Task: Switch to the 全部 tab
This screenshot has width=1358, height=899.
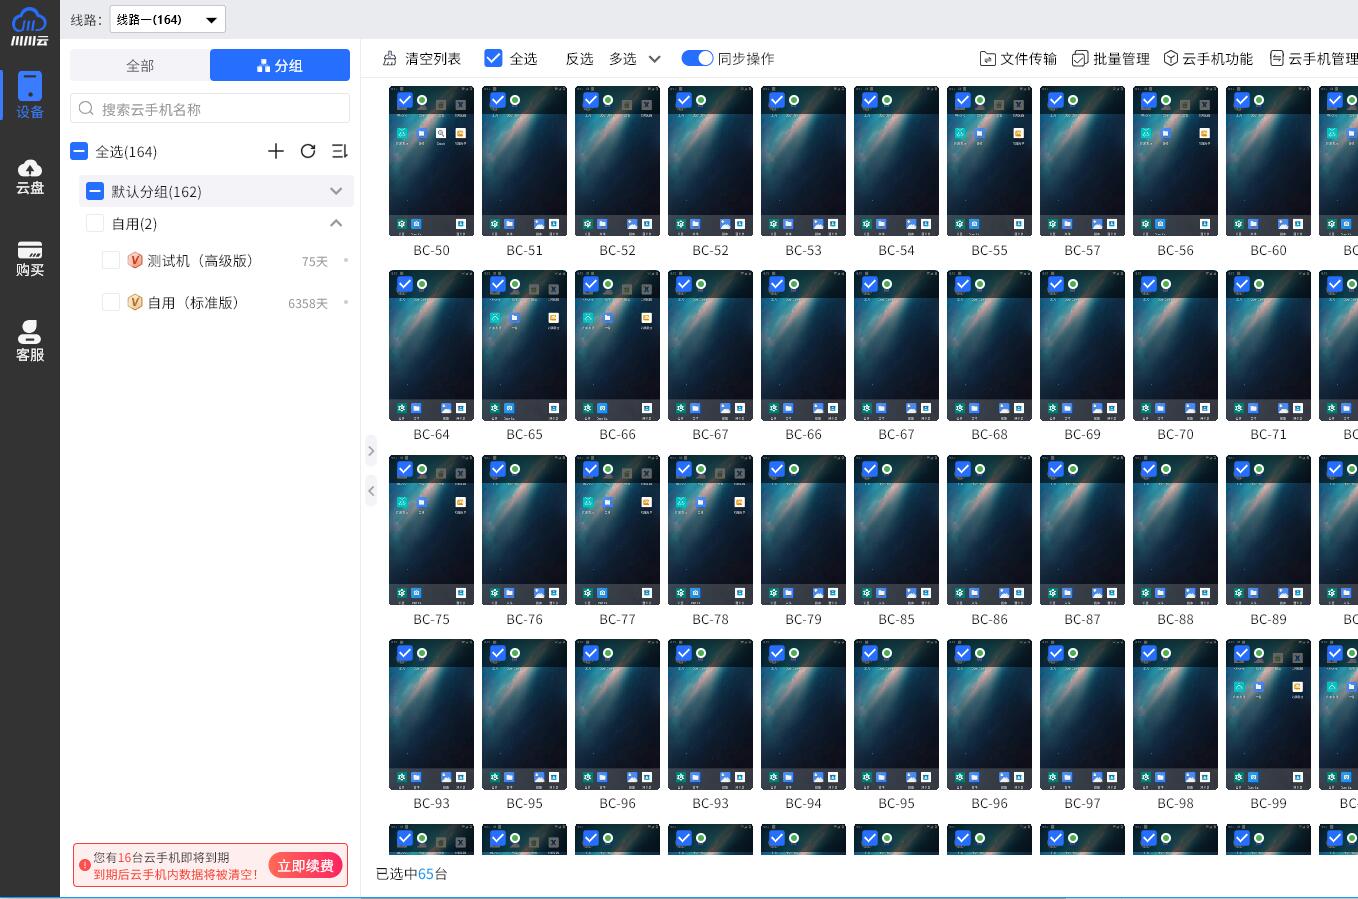Action: pos(139,65)
